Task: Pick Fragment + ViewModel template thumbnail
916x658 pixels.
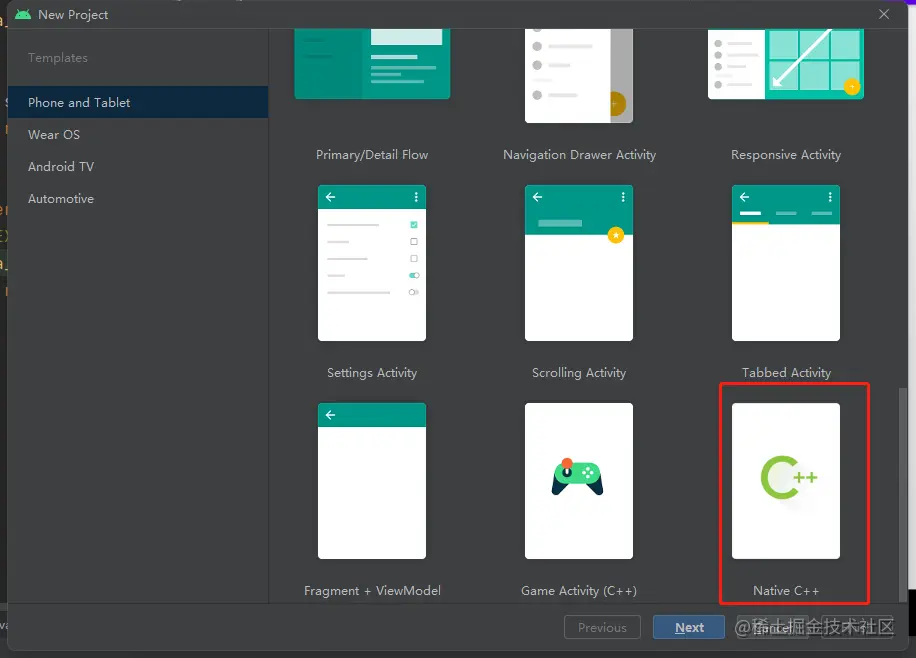Action: tap(372, 481)
